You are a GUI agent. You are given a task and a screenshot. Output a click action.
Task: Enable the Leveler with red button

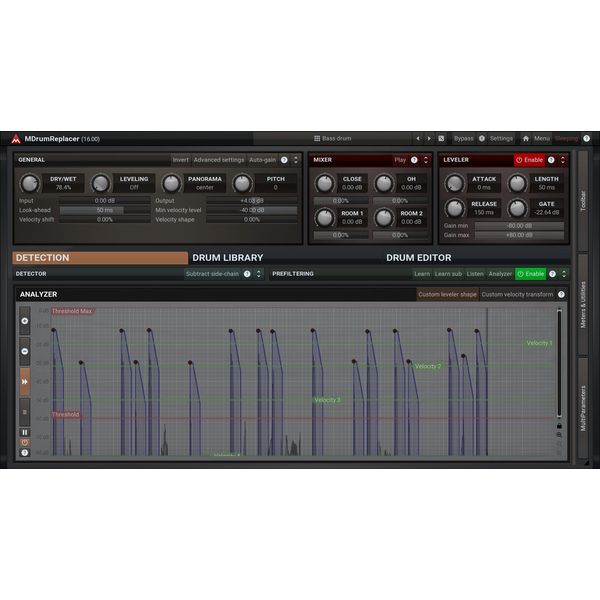pos(530,160)
